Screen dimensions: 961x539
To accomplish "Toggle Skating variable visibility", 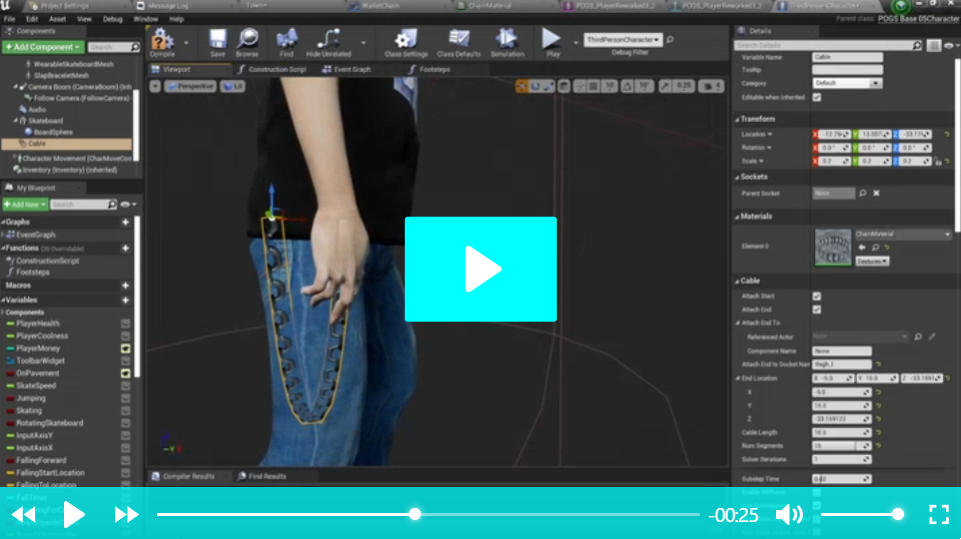I will click(x=125, y=411).
